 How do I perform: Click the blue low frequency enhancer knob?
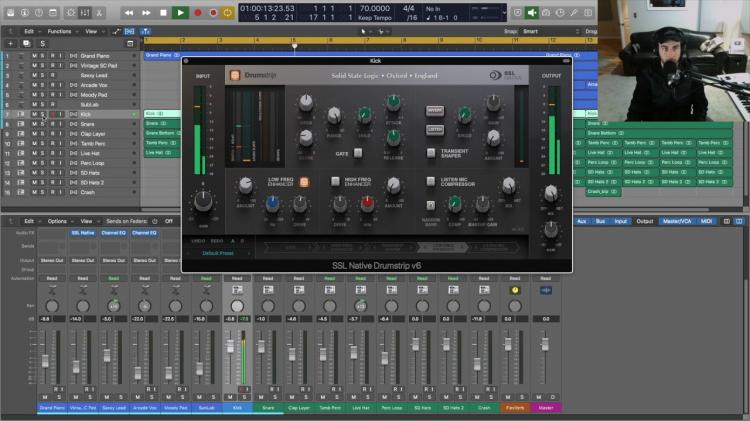(x=272, y=204)
